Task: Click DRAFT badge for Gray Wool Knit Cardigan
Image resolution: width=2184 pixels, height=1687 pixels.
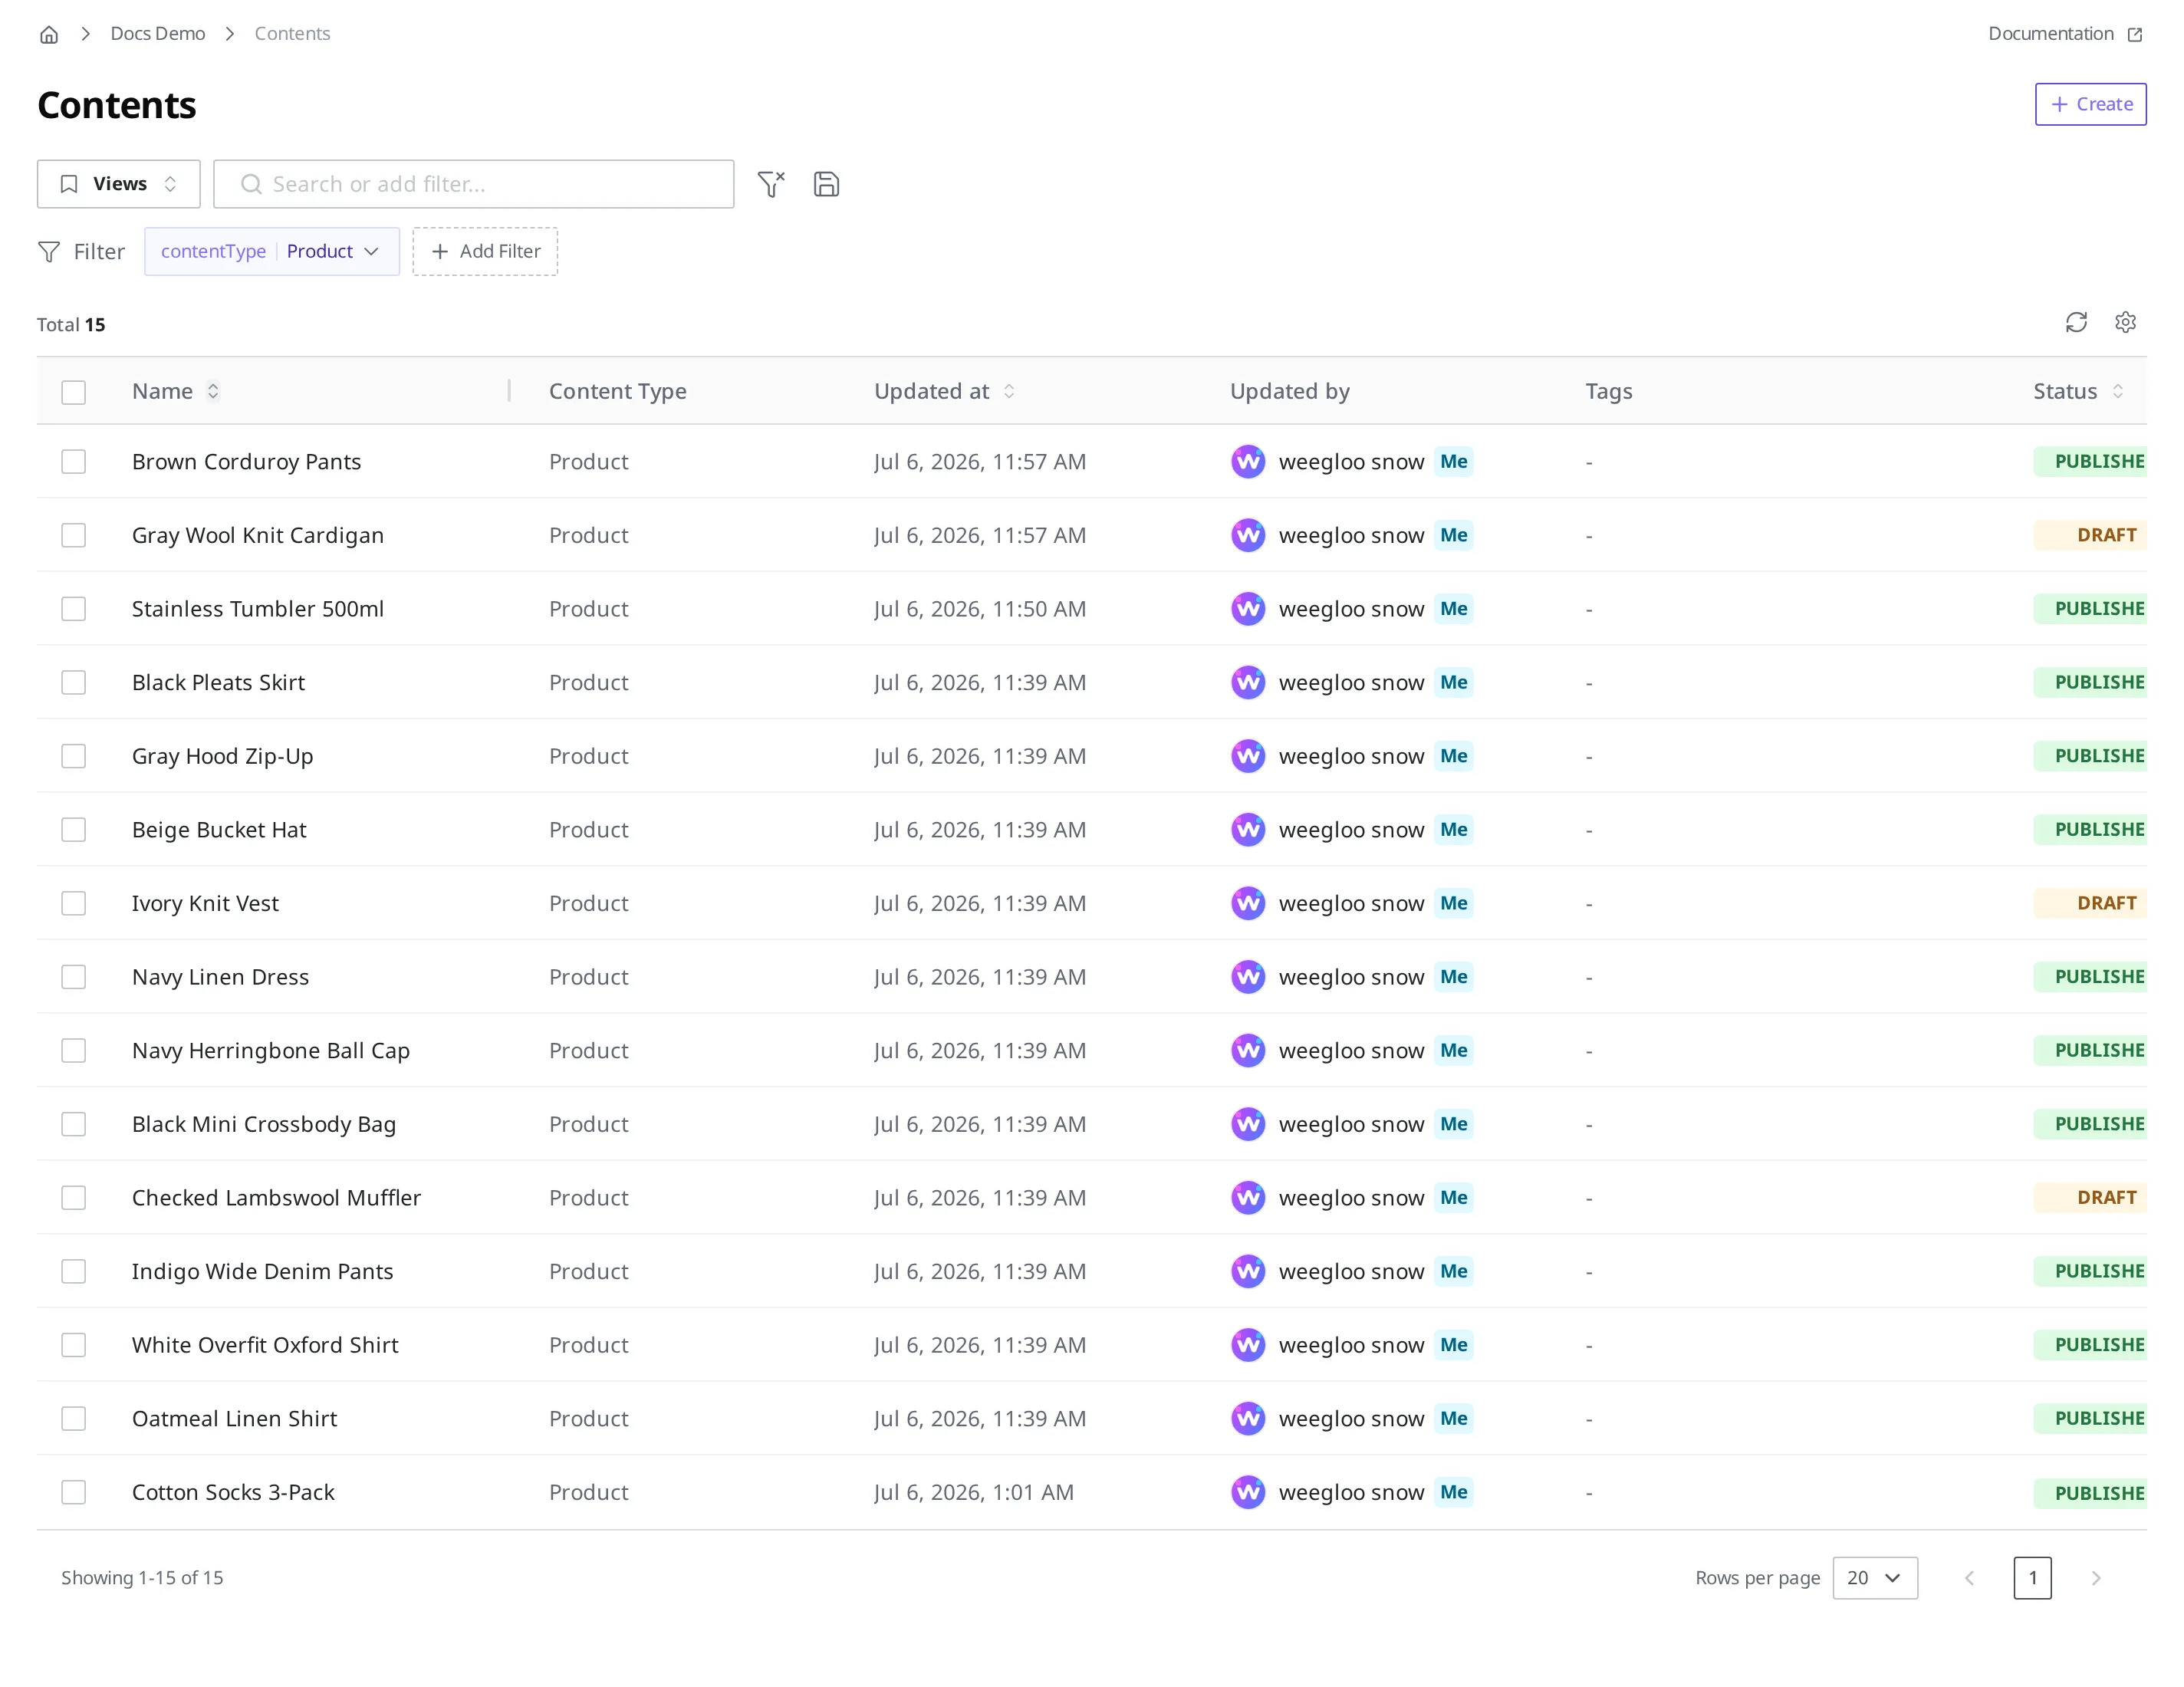Action: click(x=2090, y=535)
